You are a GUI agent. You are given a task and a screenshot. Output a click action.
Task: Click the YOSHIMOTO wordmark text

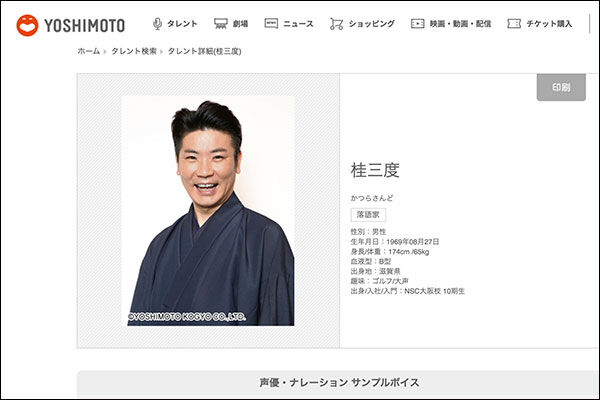[85, 26]
